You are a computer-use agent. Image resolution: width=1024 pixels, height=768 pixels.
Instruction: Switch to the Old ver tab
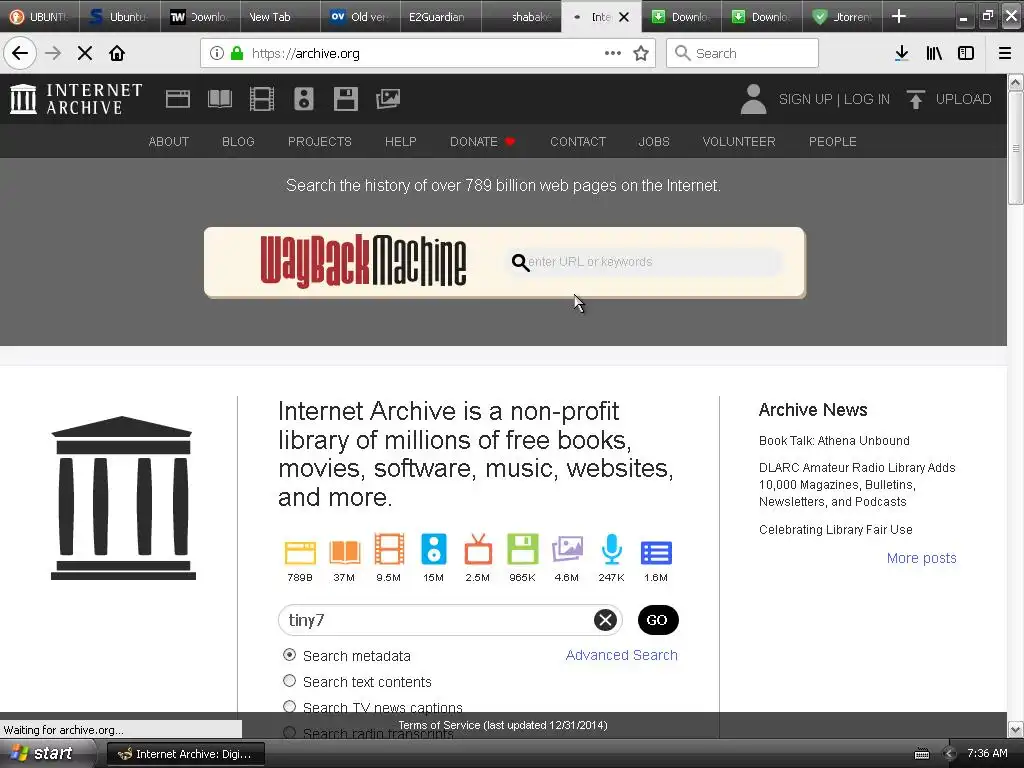tap(360, 16)
